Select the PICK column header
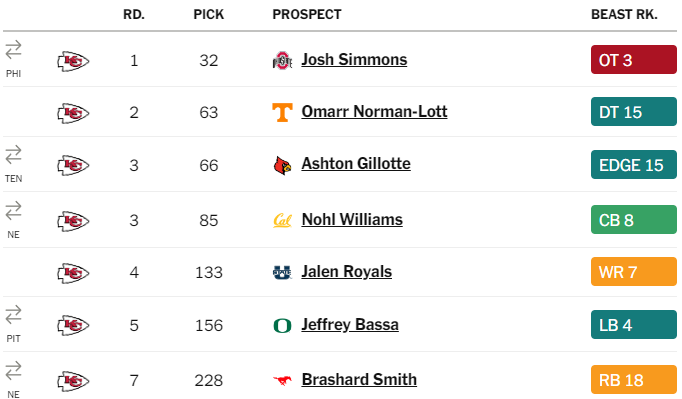The image size is (682, 399). point(209,14)
